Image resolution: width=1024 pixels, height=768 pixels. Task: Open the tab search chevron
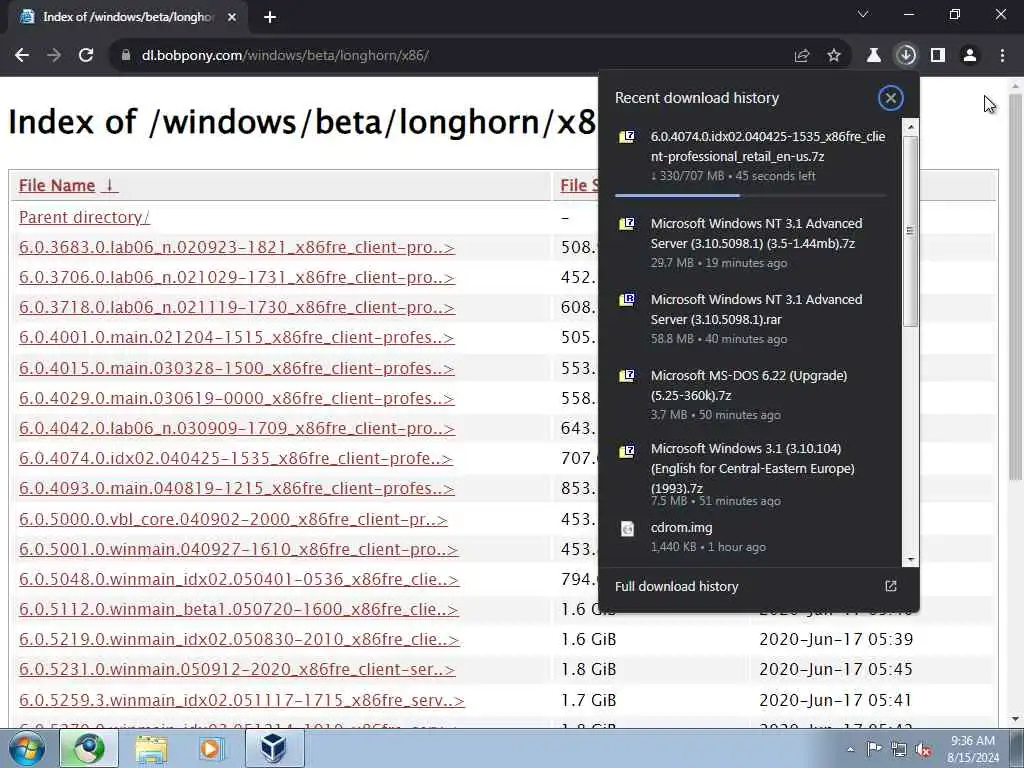pos(863,14)
